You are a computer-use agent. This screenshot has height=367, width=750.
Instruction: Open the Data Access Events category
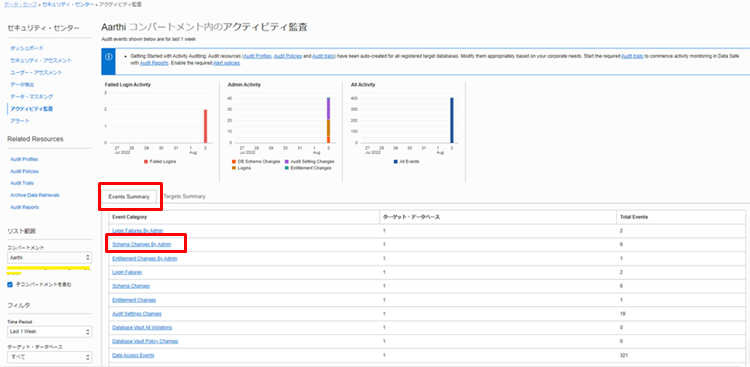tap(133, 356)
